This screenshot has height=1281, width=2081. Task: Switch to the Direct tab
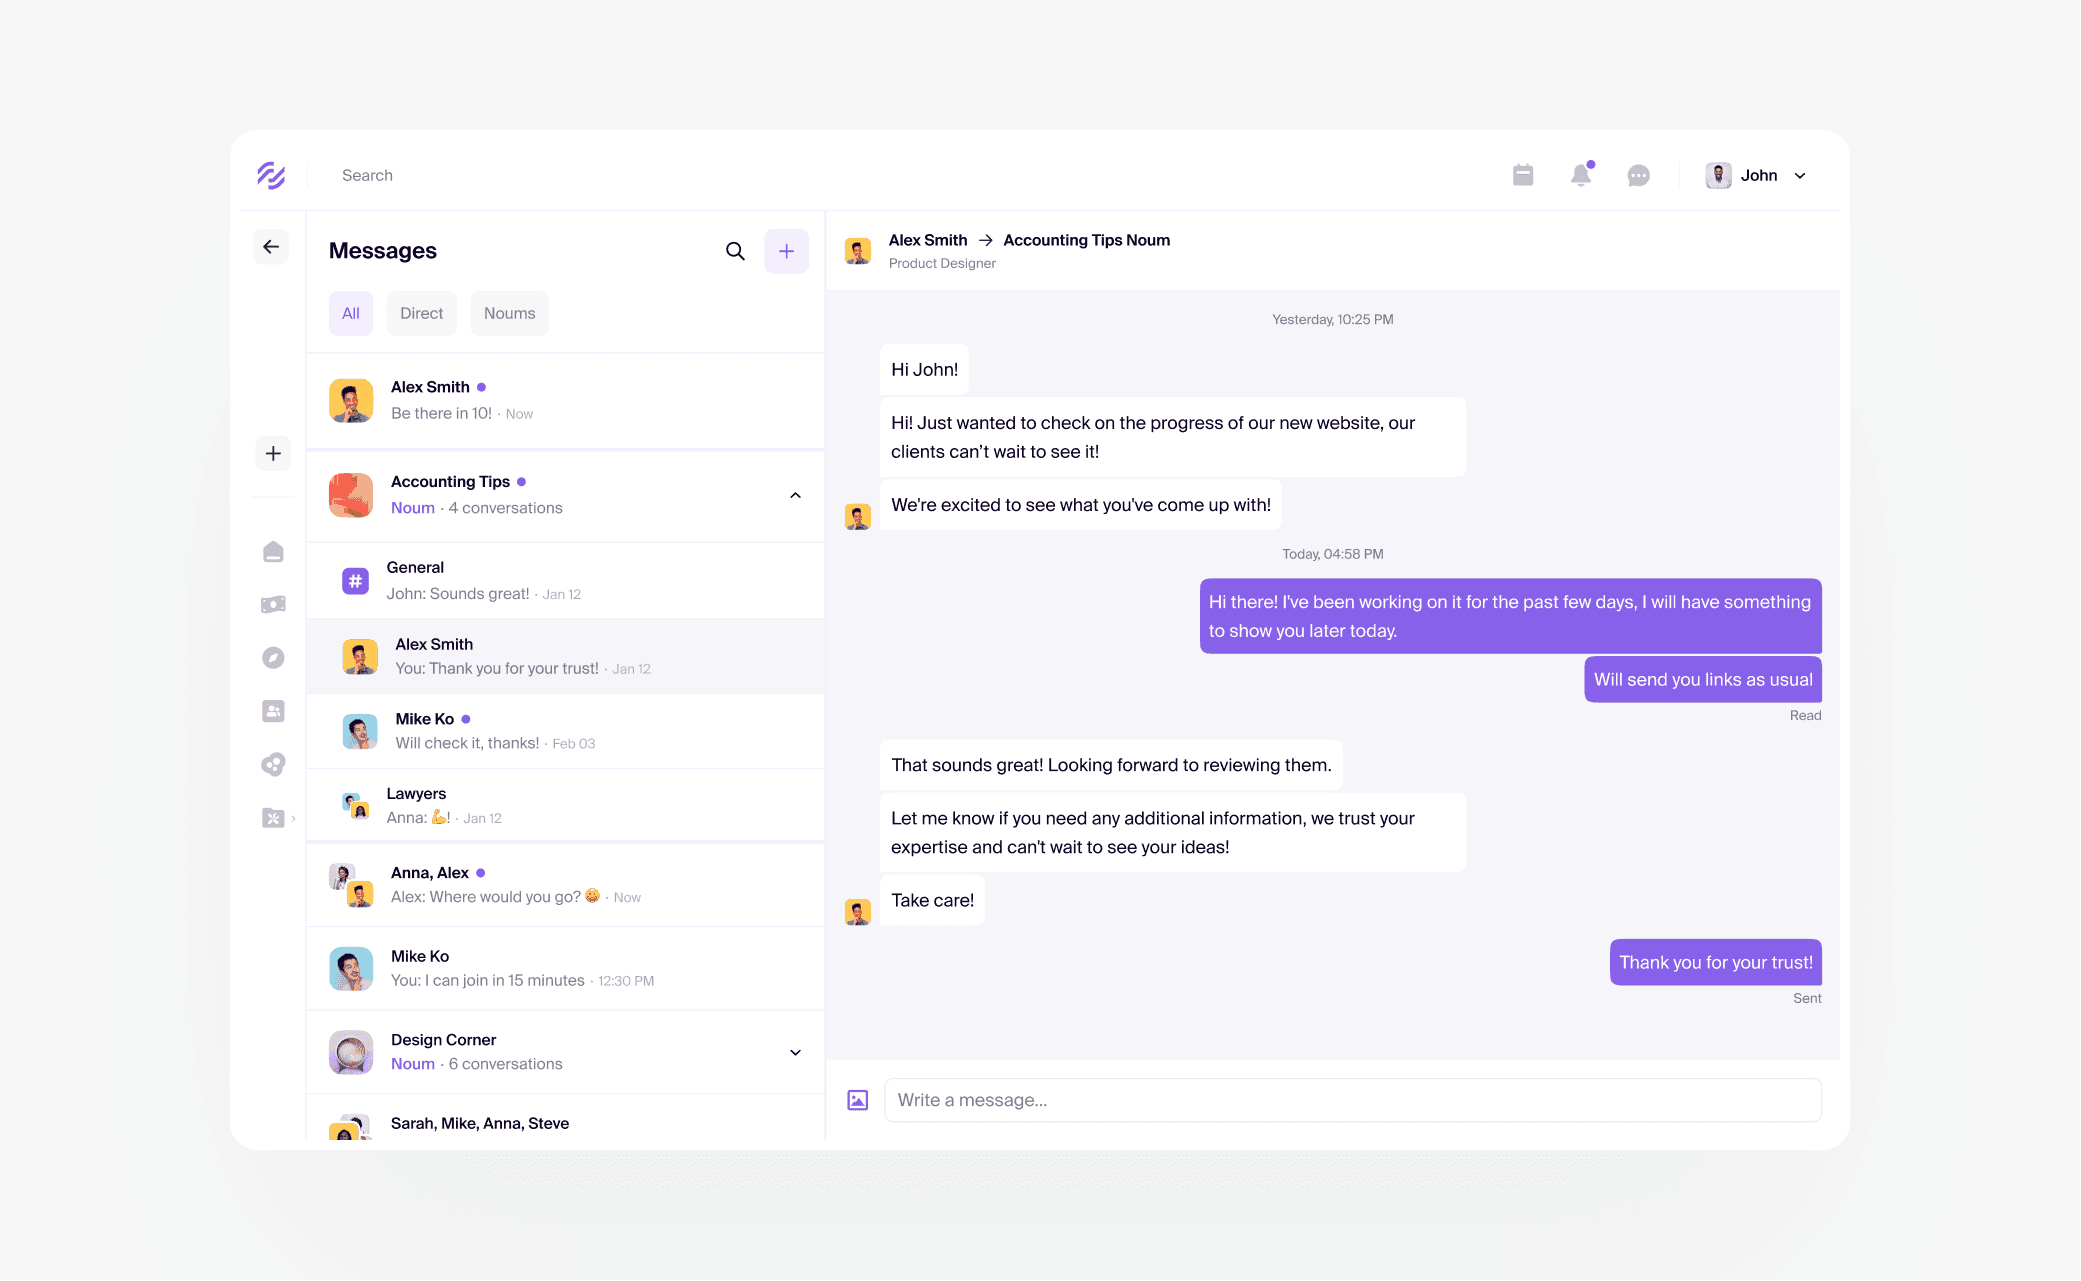[421, 314]
